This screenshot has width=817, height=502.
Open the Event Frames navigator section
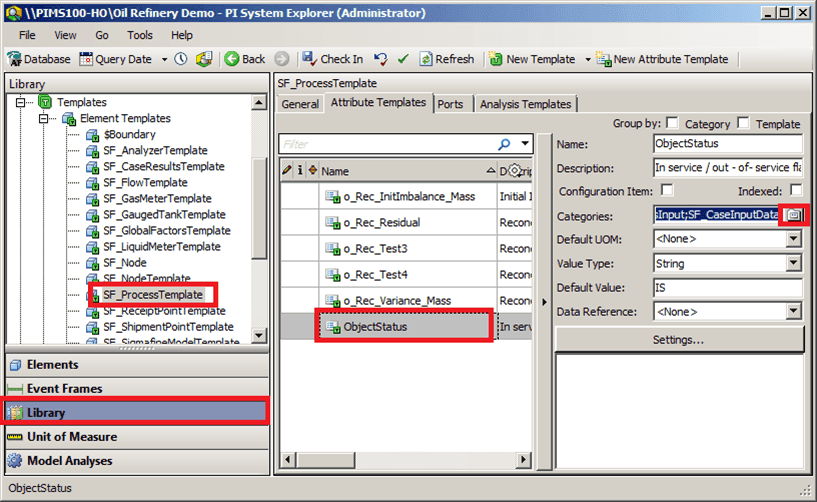tap(137, 389)
